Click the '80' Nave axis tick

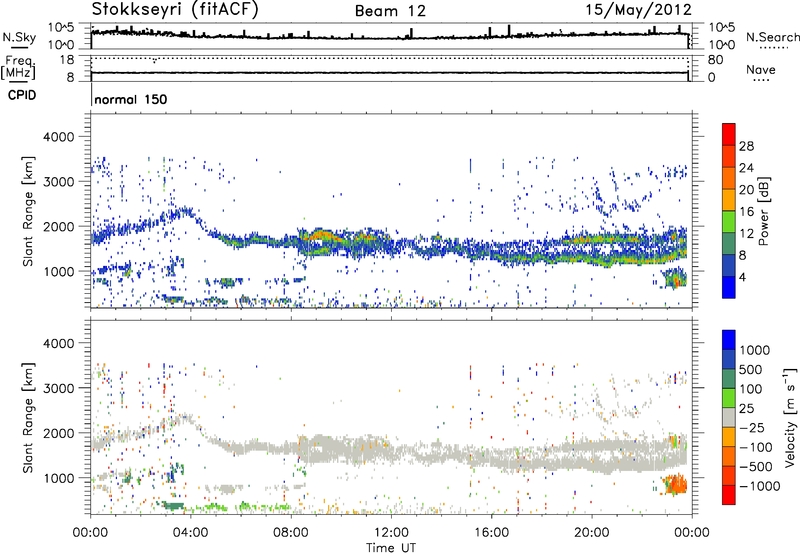tap(715, 60)
